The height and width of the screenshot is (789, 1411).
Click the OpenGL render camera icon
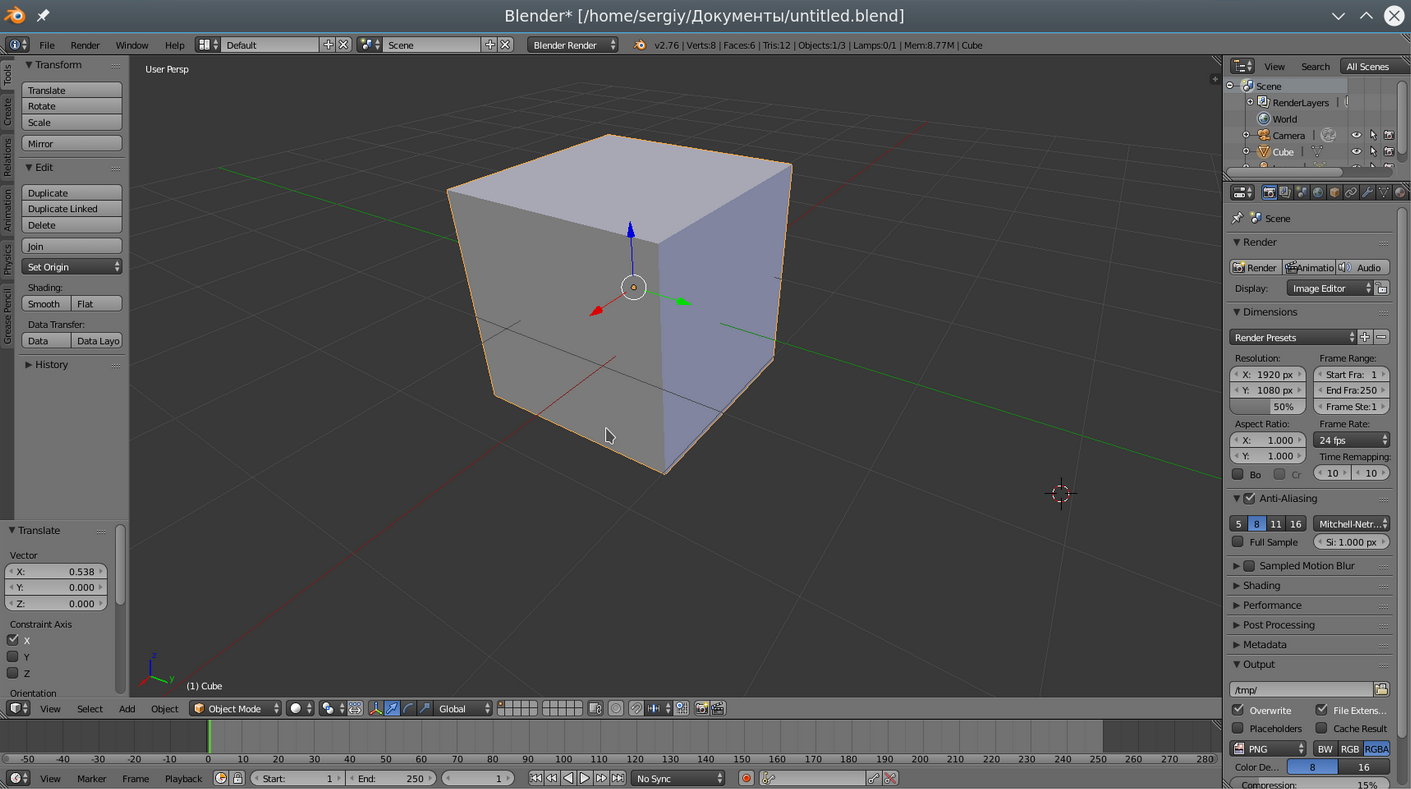tap(702, 709)
